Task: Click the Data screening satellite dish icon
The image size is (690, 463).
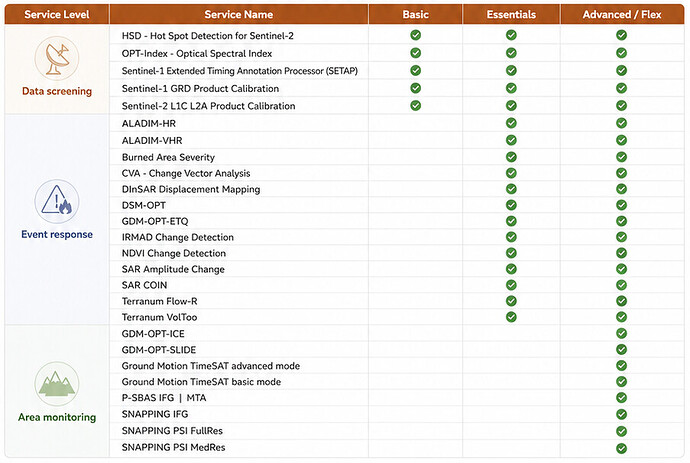Action: click(x=57, y=59)
